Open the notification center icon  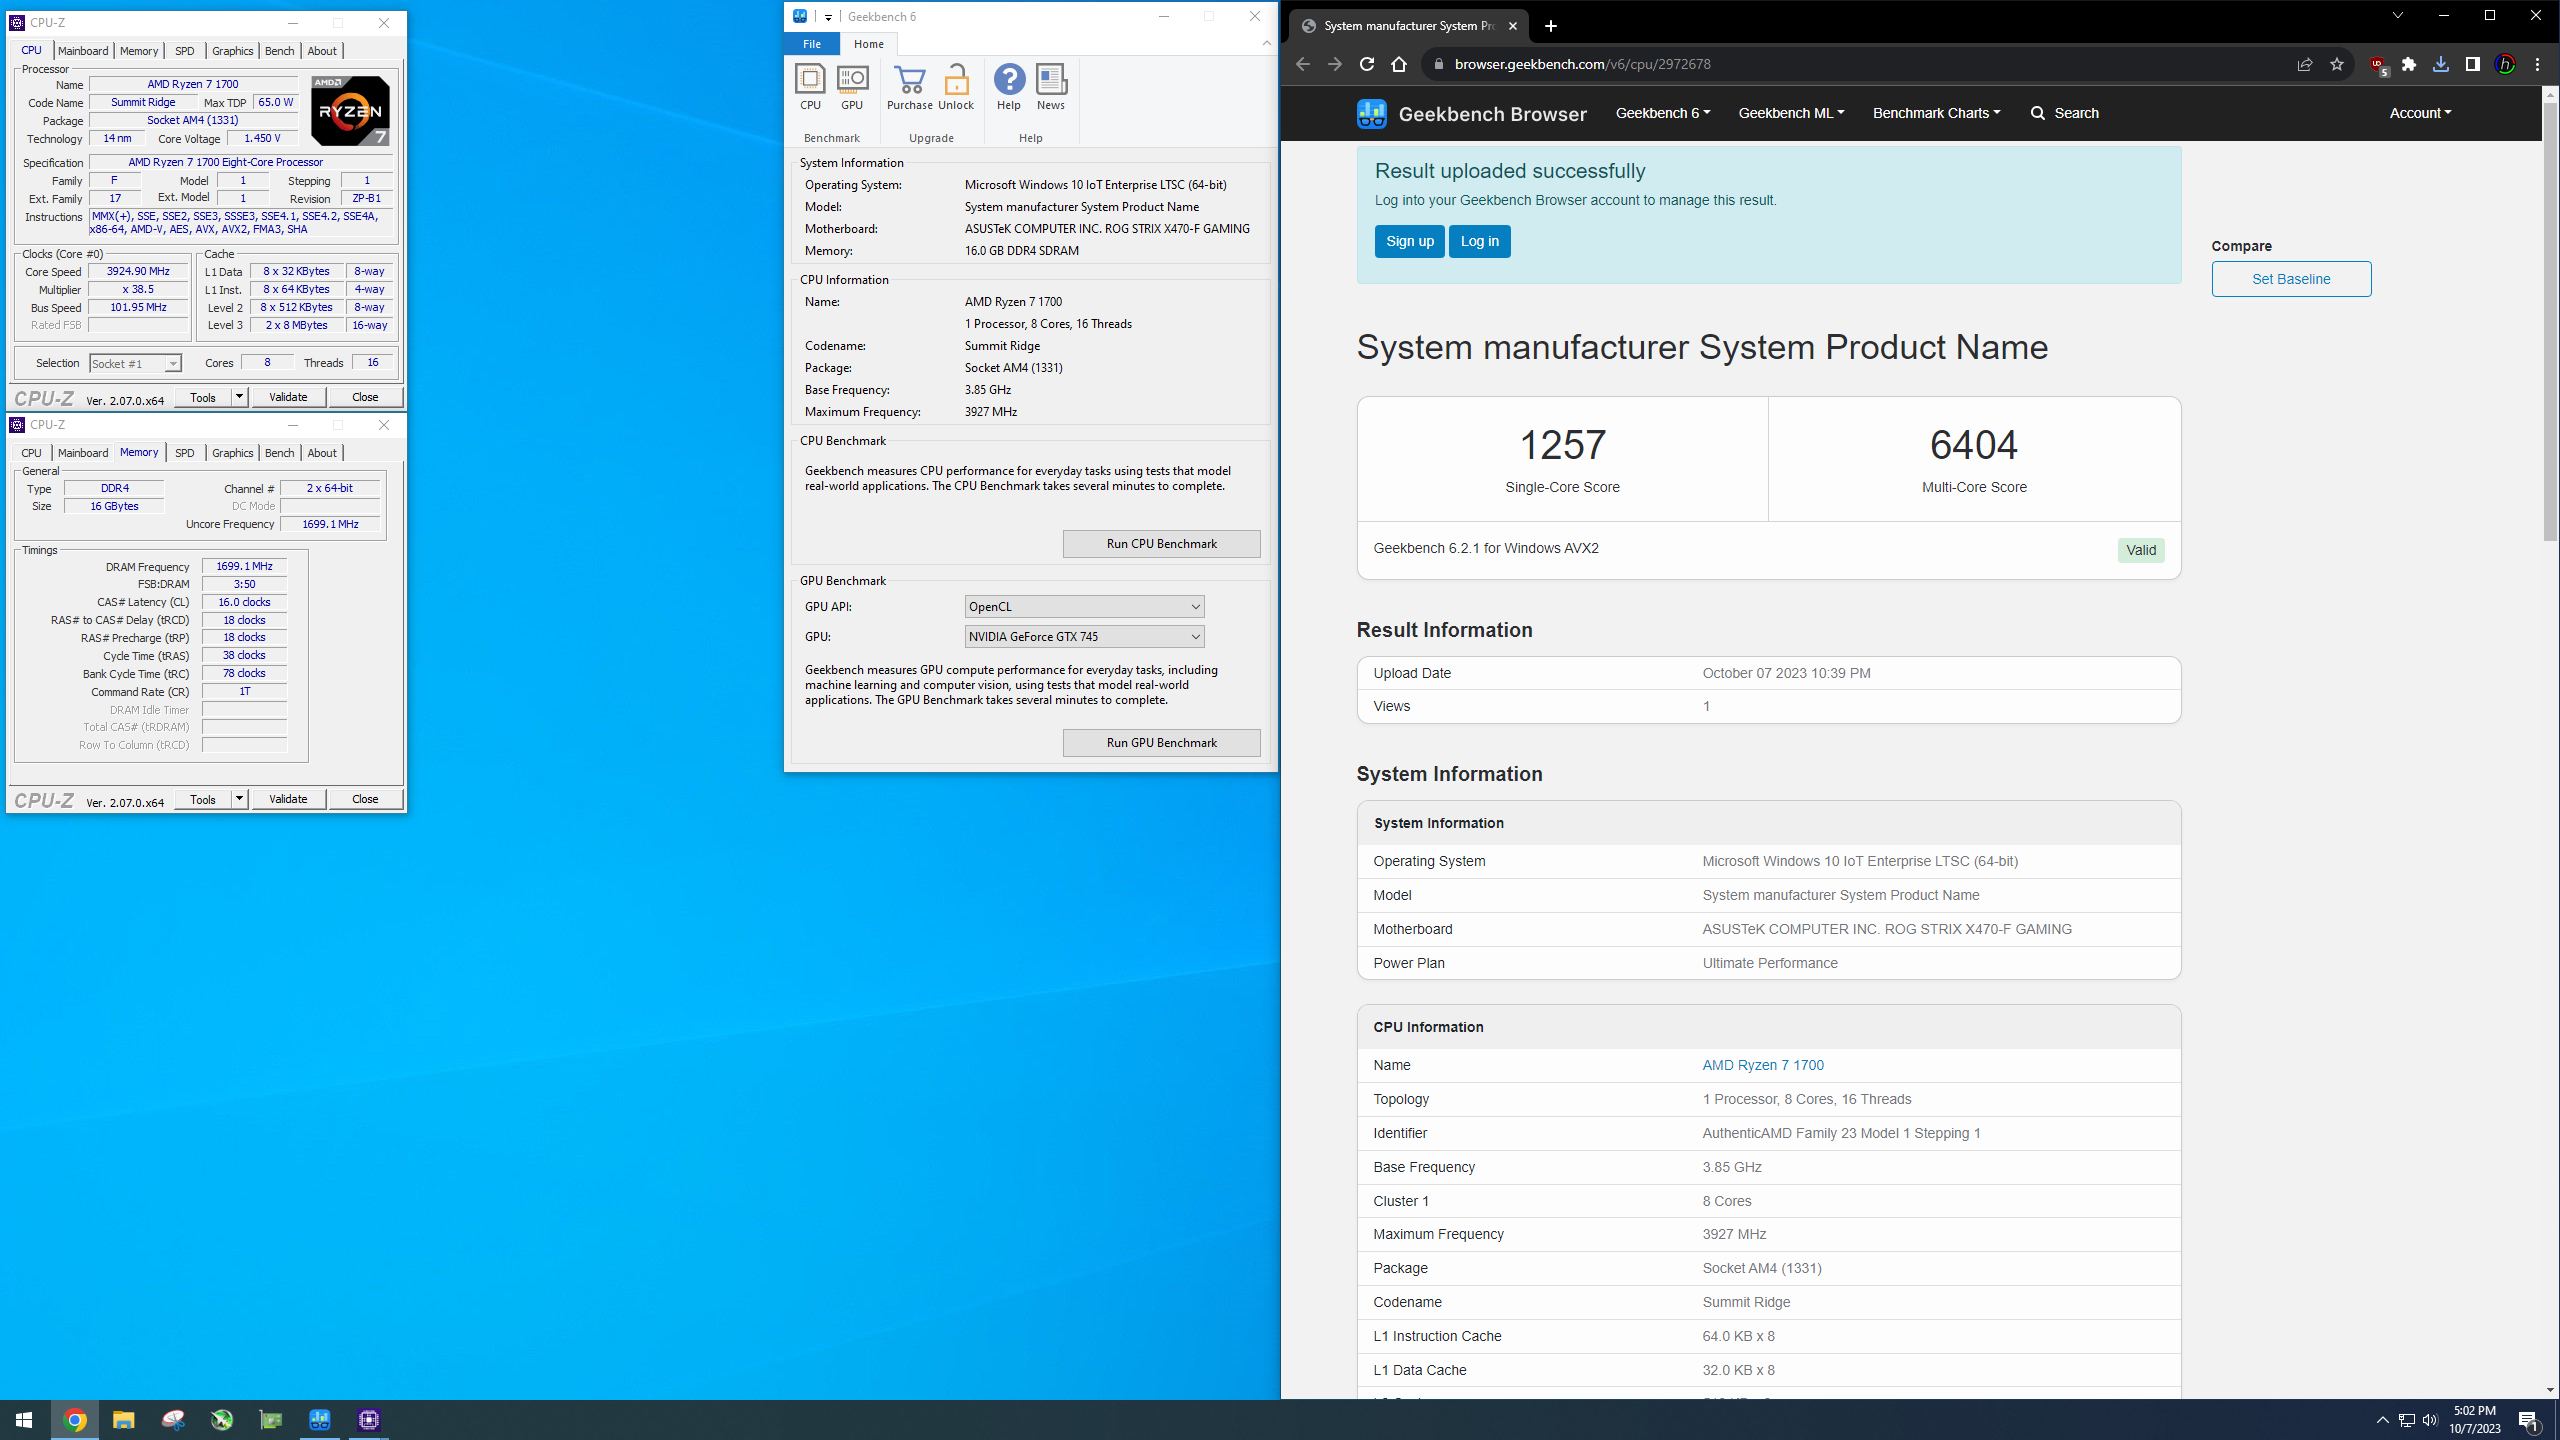pos(2529,1420)
